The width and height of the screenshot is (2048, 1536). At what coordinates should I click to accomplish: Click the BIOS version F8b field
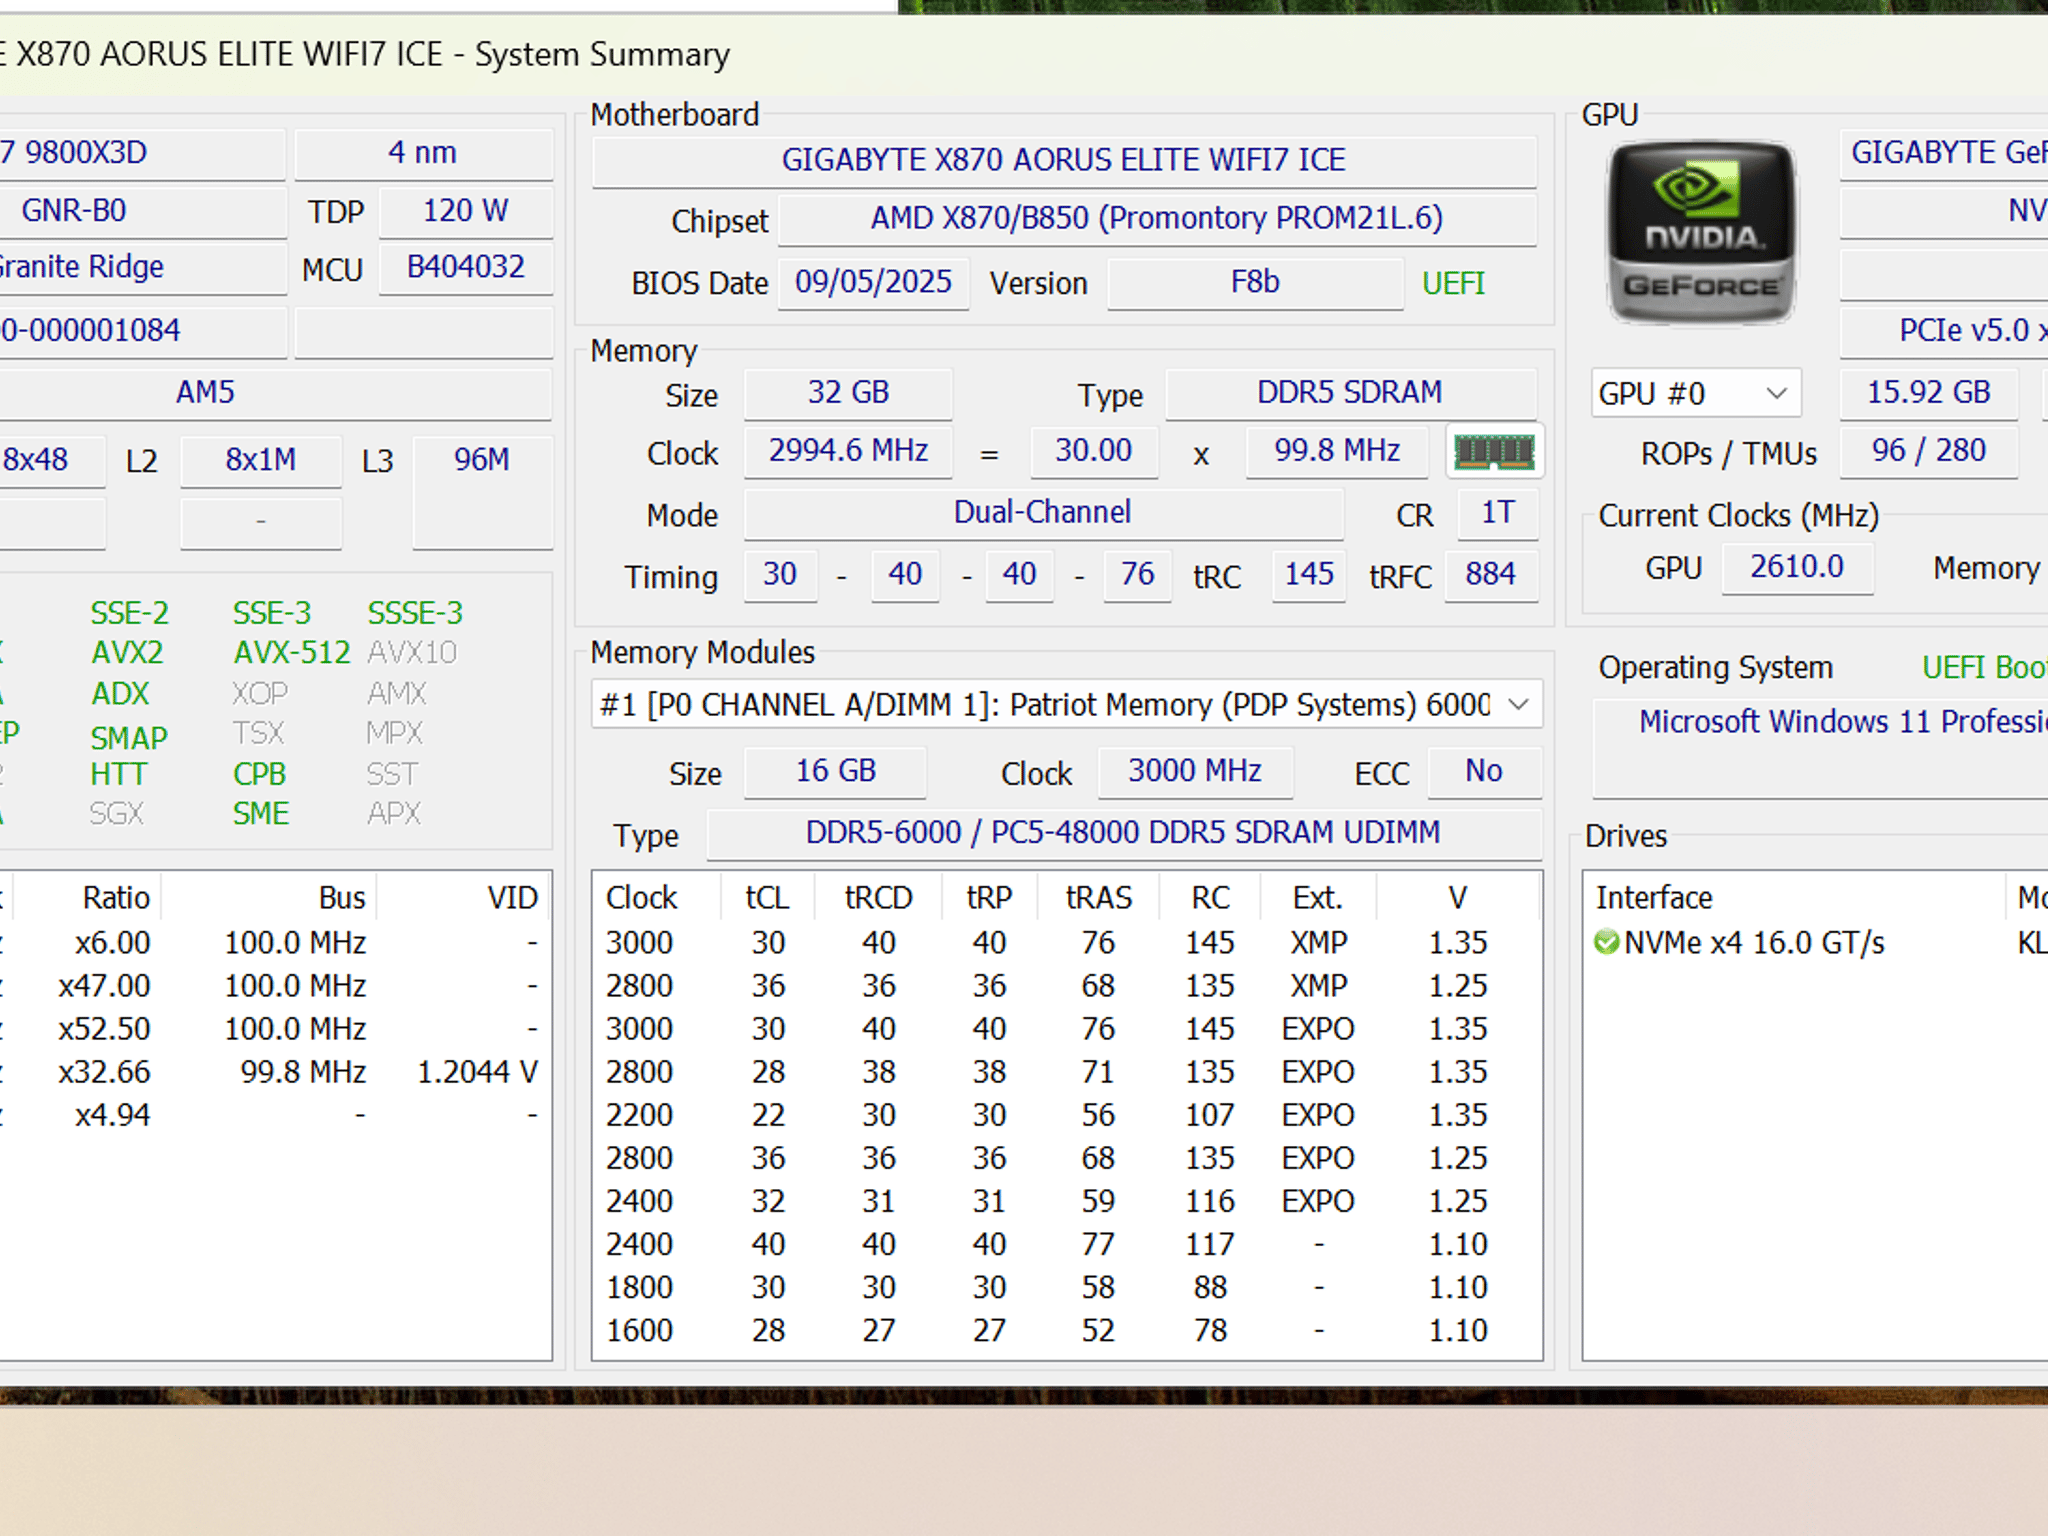1255,283
